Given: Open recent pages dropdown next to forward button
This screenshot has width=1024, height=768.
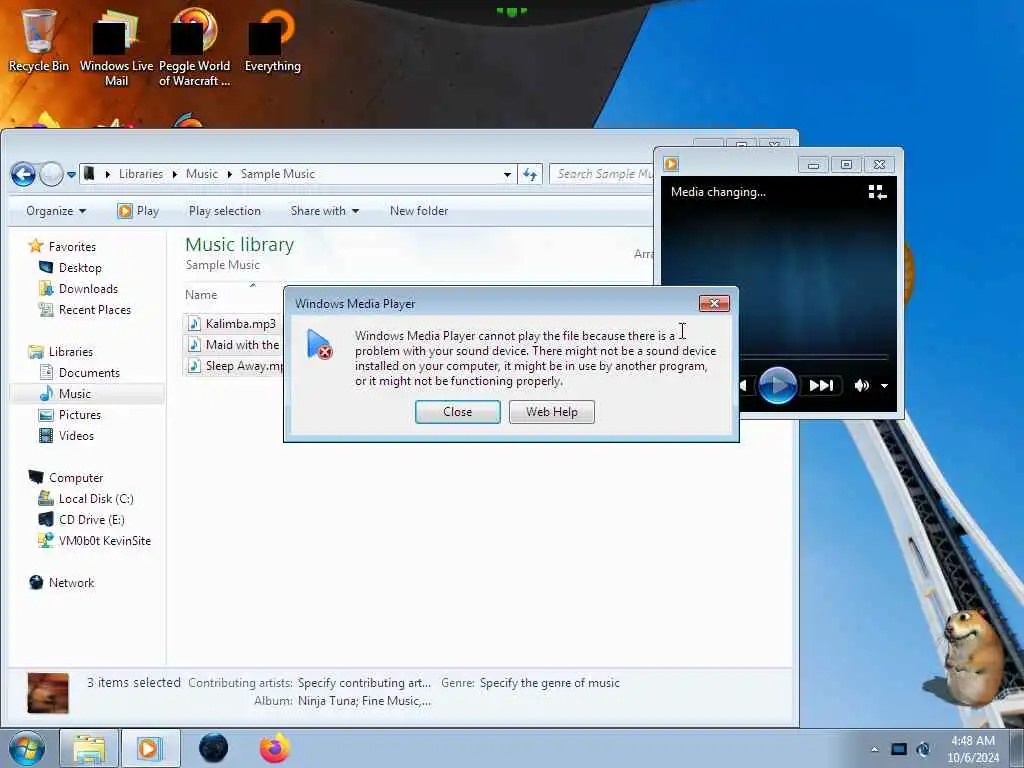Looking at the screenshot, I should coord(71,175).
